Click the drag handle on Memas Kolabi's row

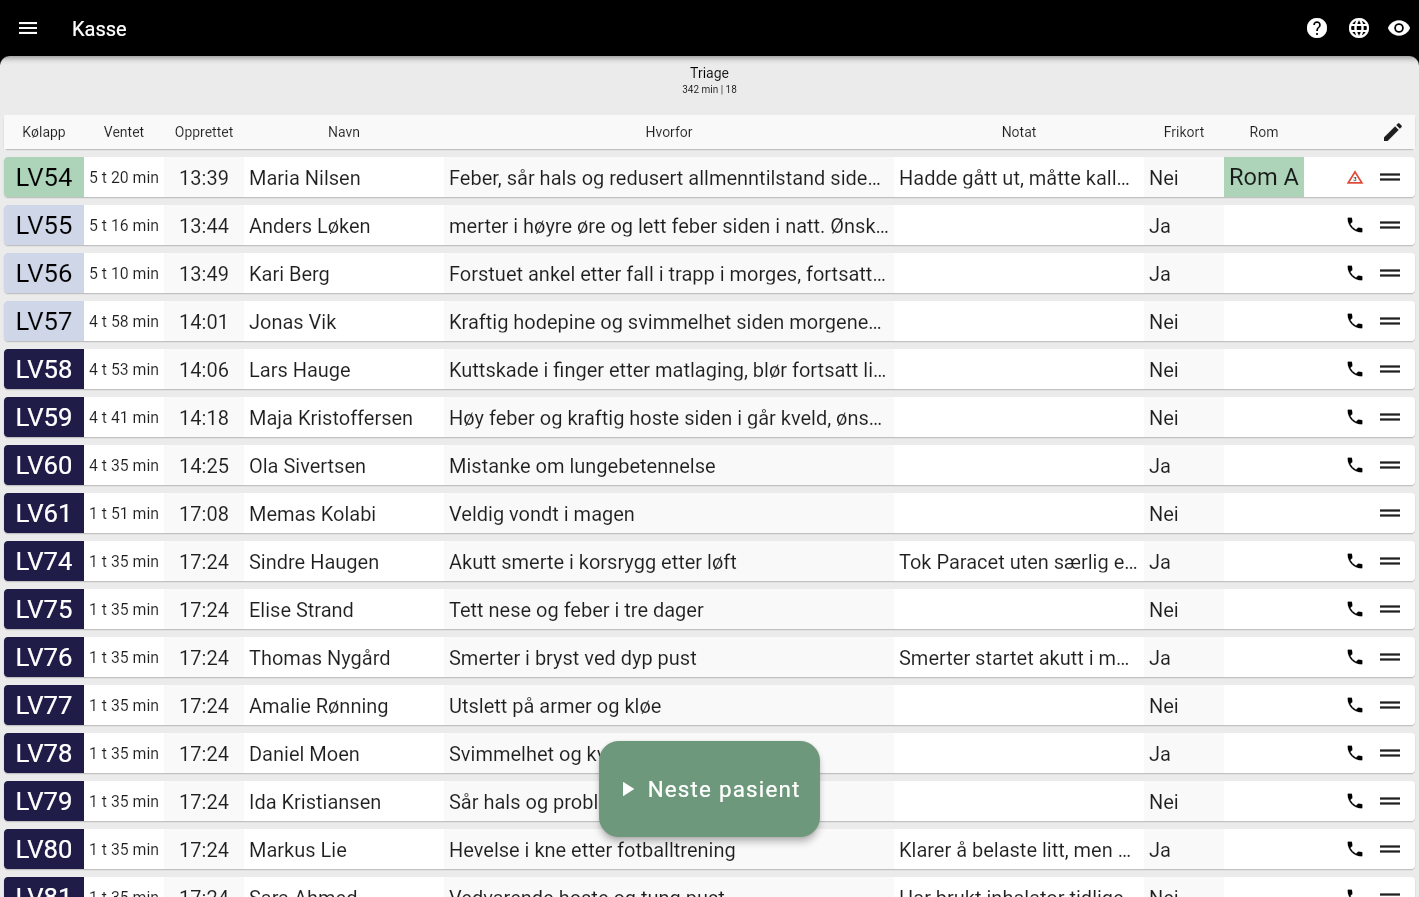point(1390,513)
